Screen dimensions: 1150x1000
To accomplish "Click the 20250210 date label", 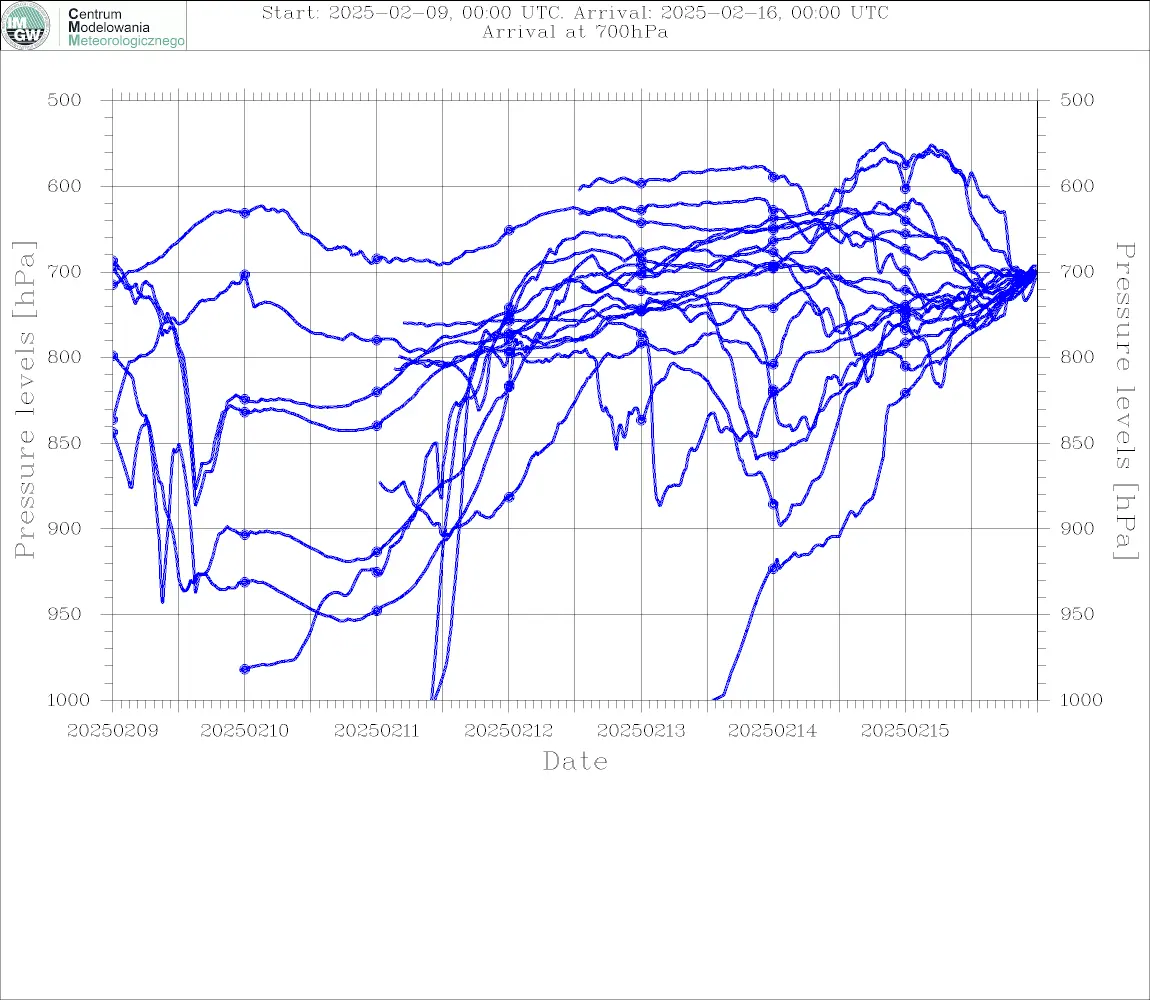I will click(244, 731).
